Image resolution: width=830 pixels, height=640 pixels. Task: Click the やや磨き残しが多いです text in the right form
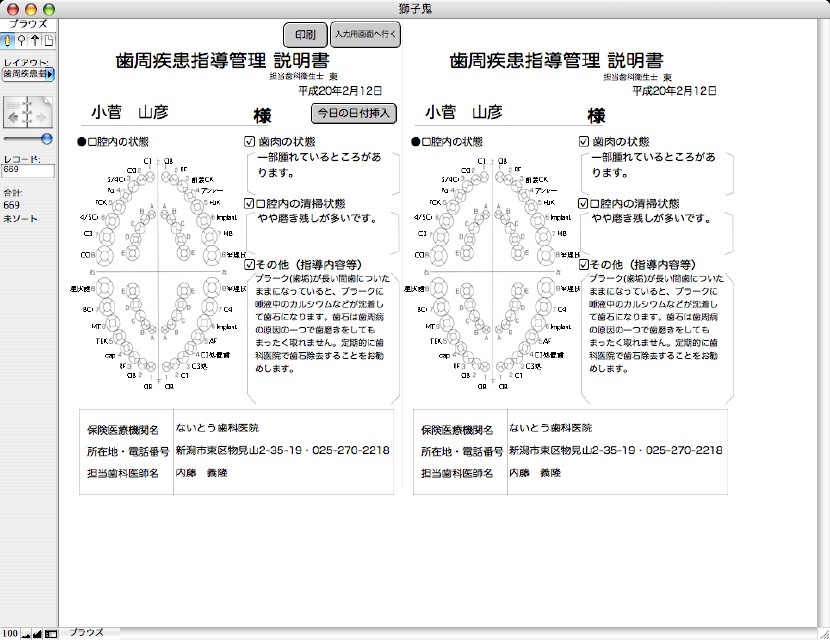(x=651, y=218)
